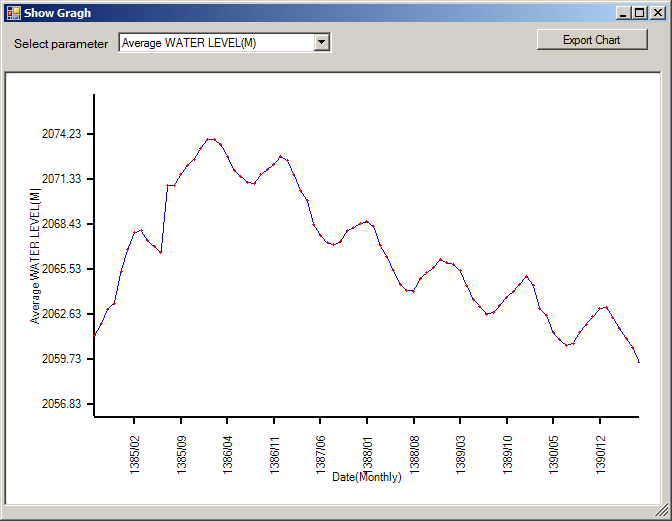
Task: Click the 1385/02 x-axis date label
Action: (x=134, y=455)
